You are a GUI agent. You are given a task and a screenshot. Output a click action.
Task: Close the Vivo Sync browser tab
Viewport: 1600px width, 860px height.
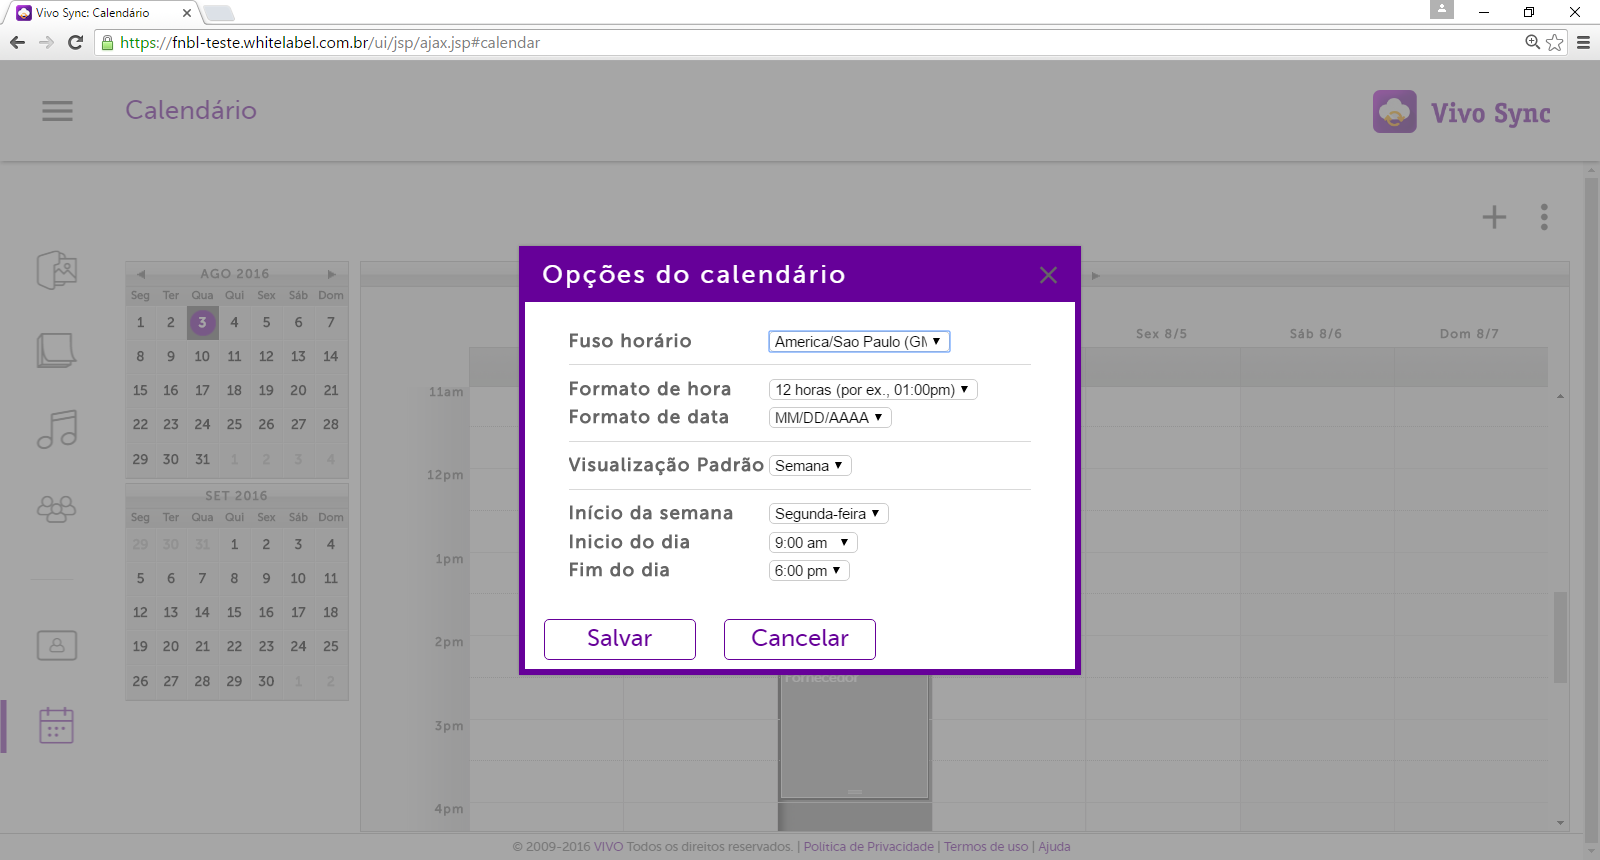click(x=186, y=13)
